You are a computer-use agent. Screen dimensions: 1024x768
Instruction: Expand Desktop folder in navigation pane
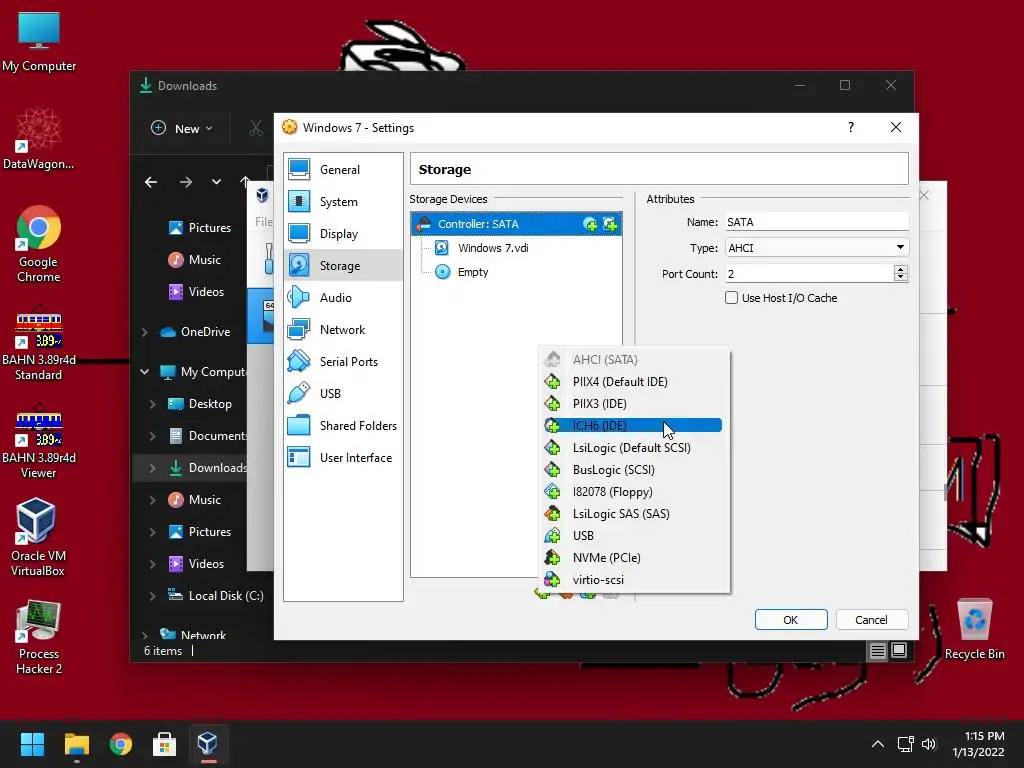coord(152,404)
